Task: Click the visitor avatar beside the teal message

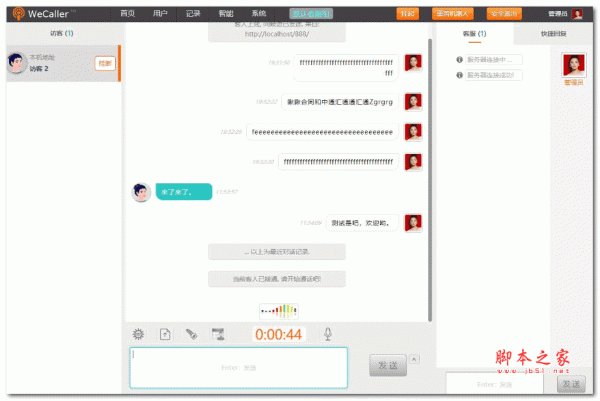Action: (x=141, y=192)
